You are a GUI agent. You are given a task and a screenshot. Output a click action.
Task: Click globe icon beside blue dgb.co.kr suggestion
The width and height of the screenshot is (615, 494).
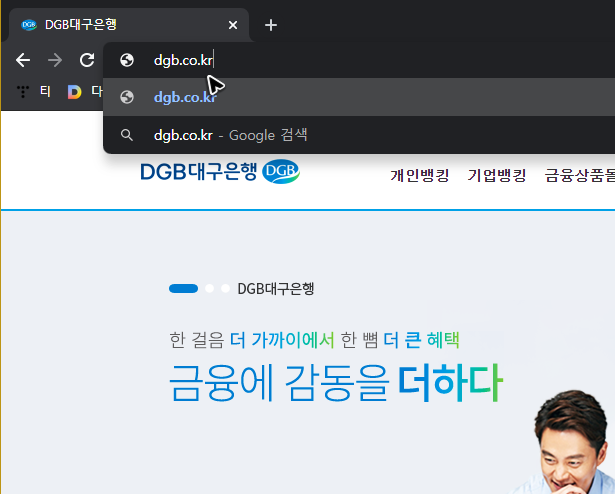tap(127, 97)
